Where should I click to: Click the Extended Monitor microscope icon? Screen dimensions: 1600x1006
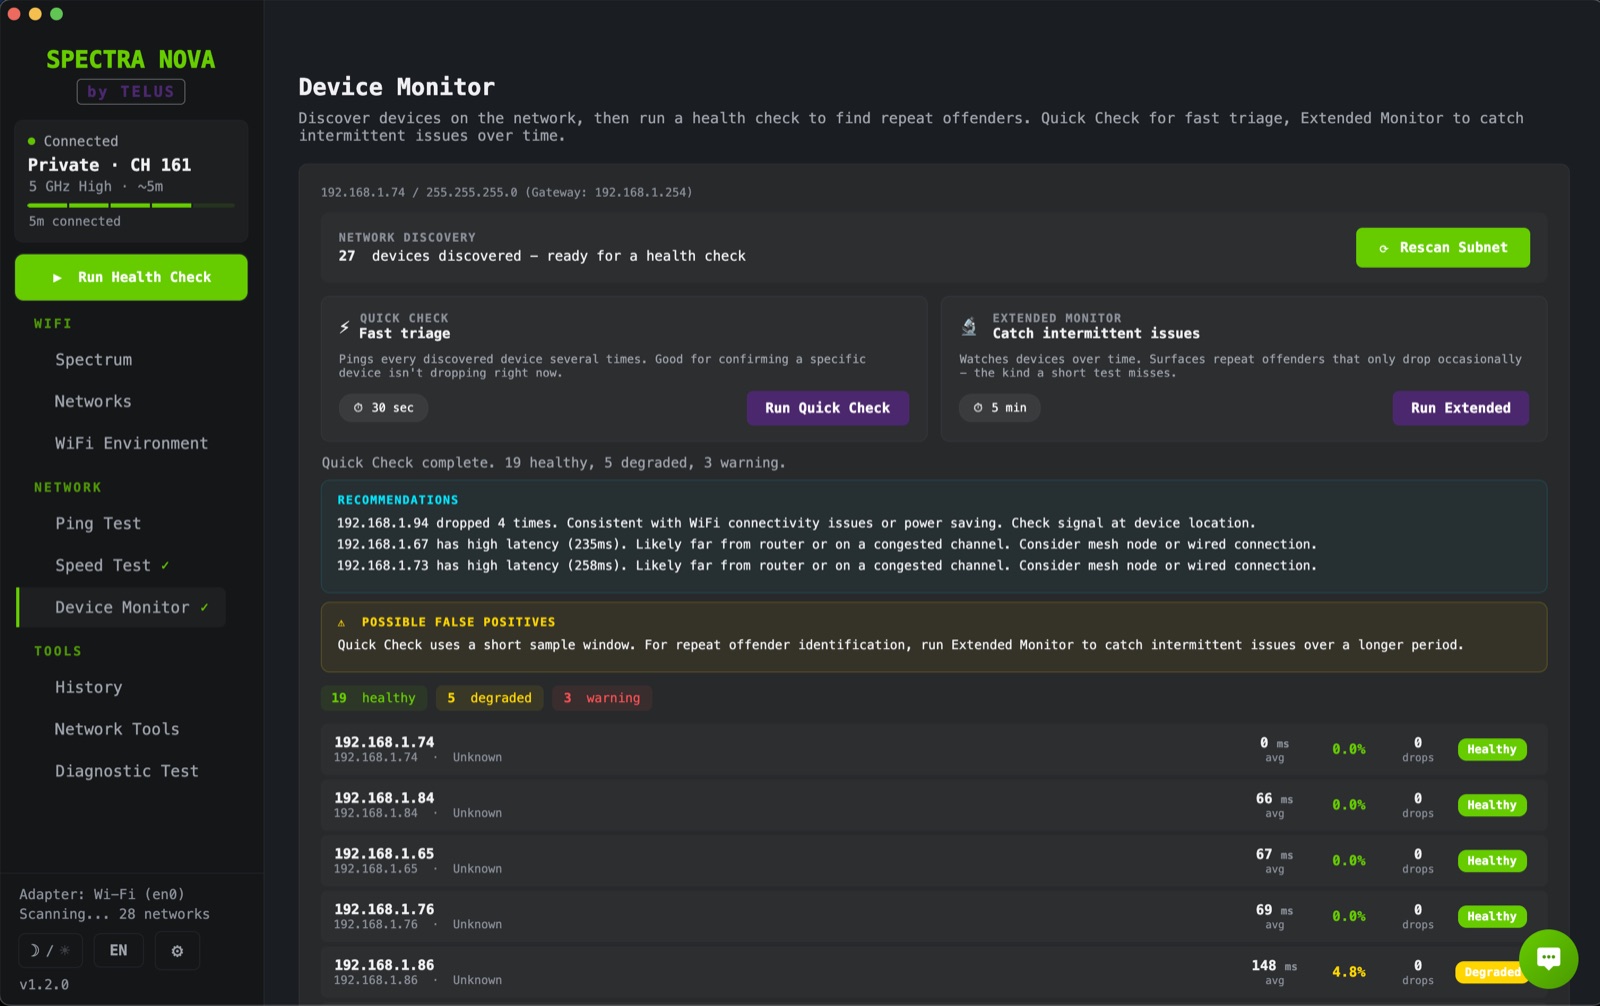(x=968, y=326)
